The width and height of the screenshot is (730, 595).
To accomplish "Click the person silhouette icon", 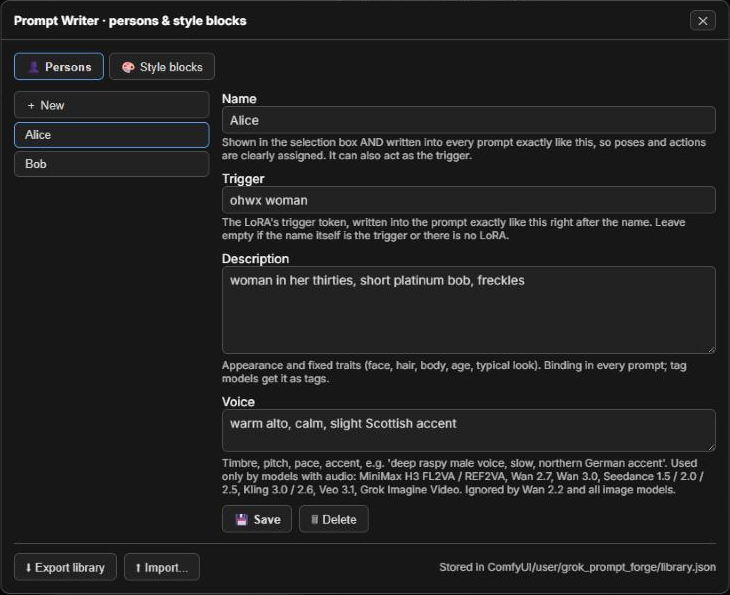I will pos(34,67).
